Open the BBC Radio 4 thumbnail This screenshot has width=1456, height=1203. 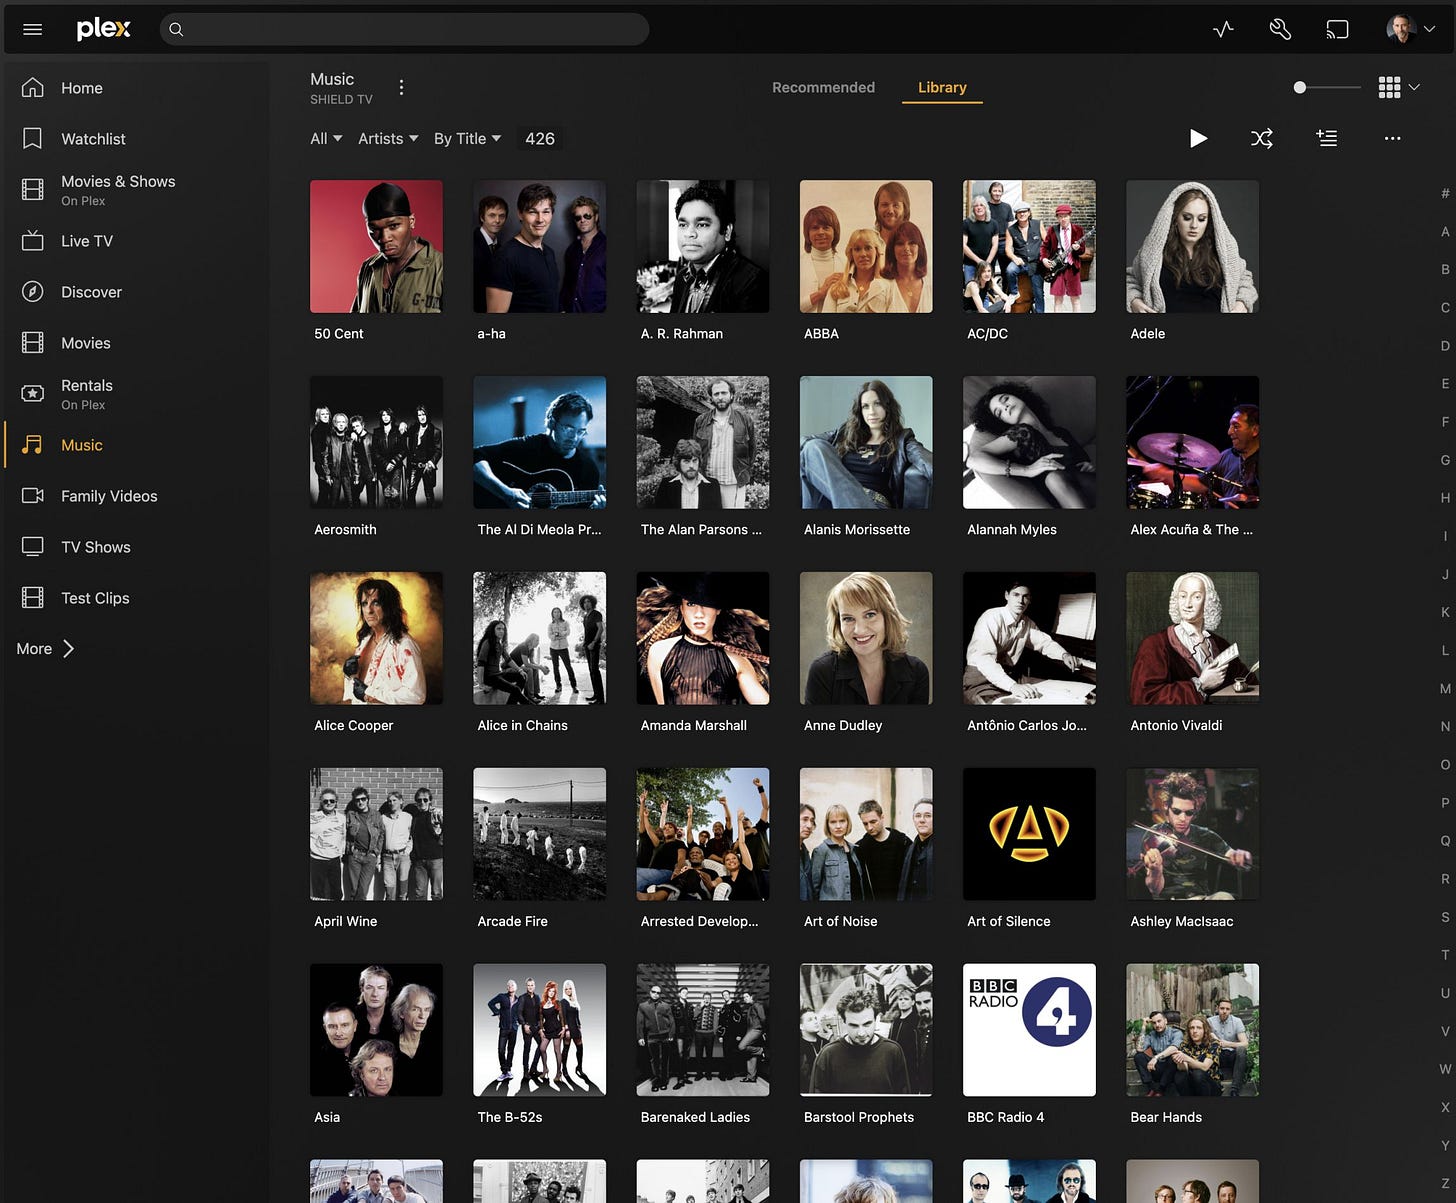click(1029, 1030)
